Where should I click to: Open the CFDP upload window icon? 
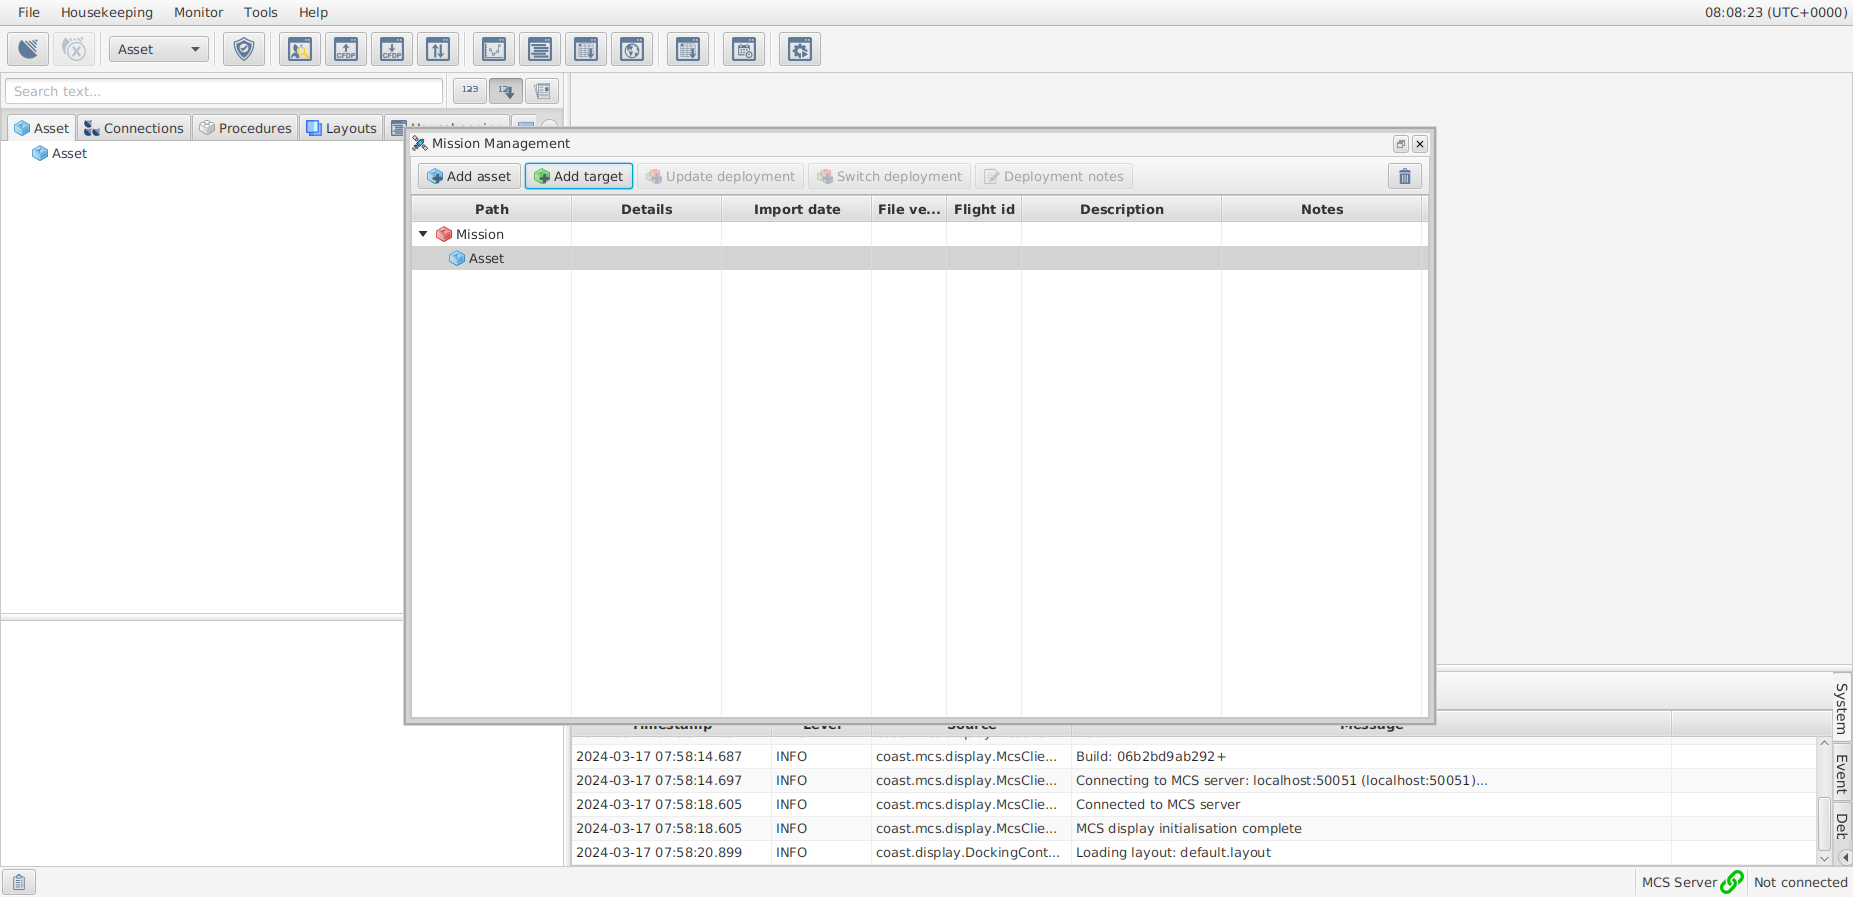(346, 49)
